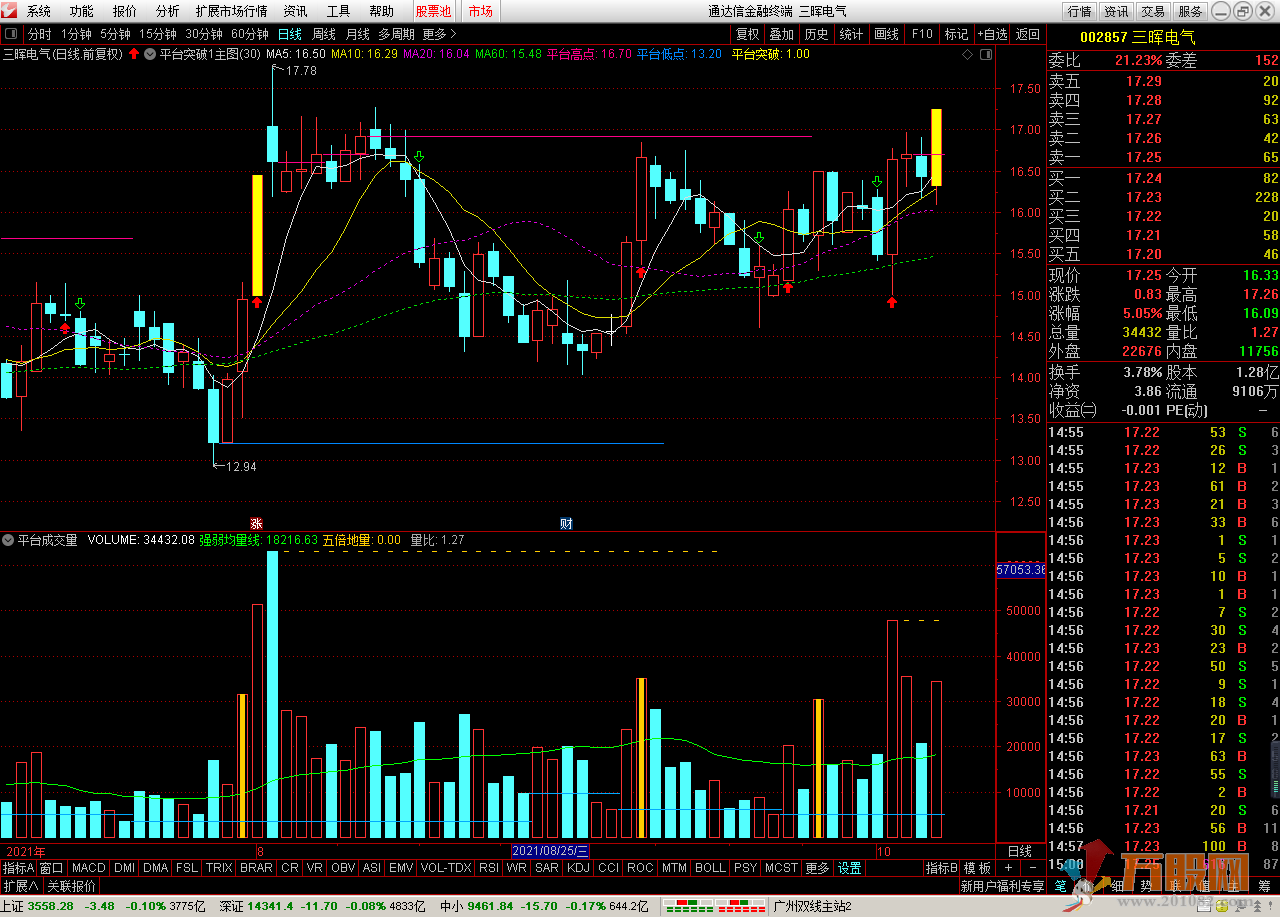Viewport: 1280px width, 918px height.
Task: Open the dropdown icon before 平台成交量
Action: (x=8, y=540)
